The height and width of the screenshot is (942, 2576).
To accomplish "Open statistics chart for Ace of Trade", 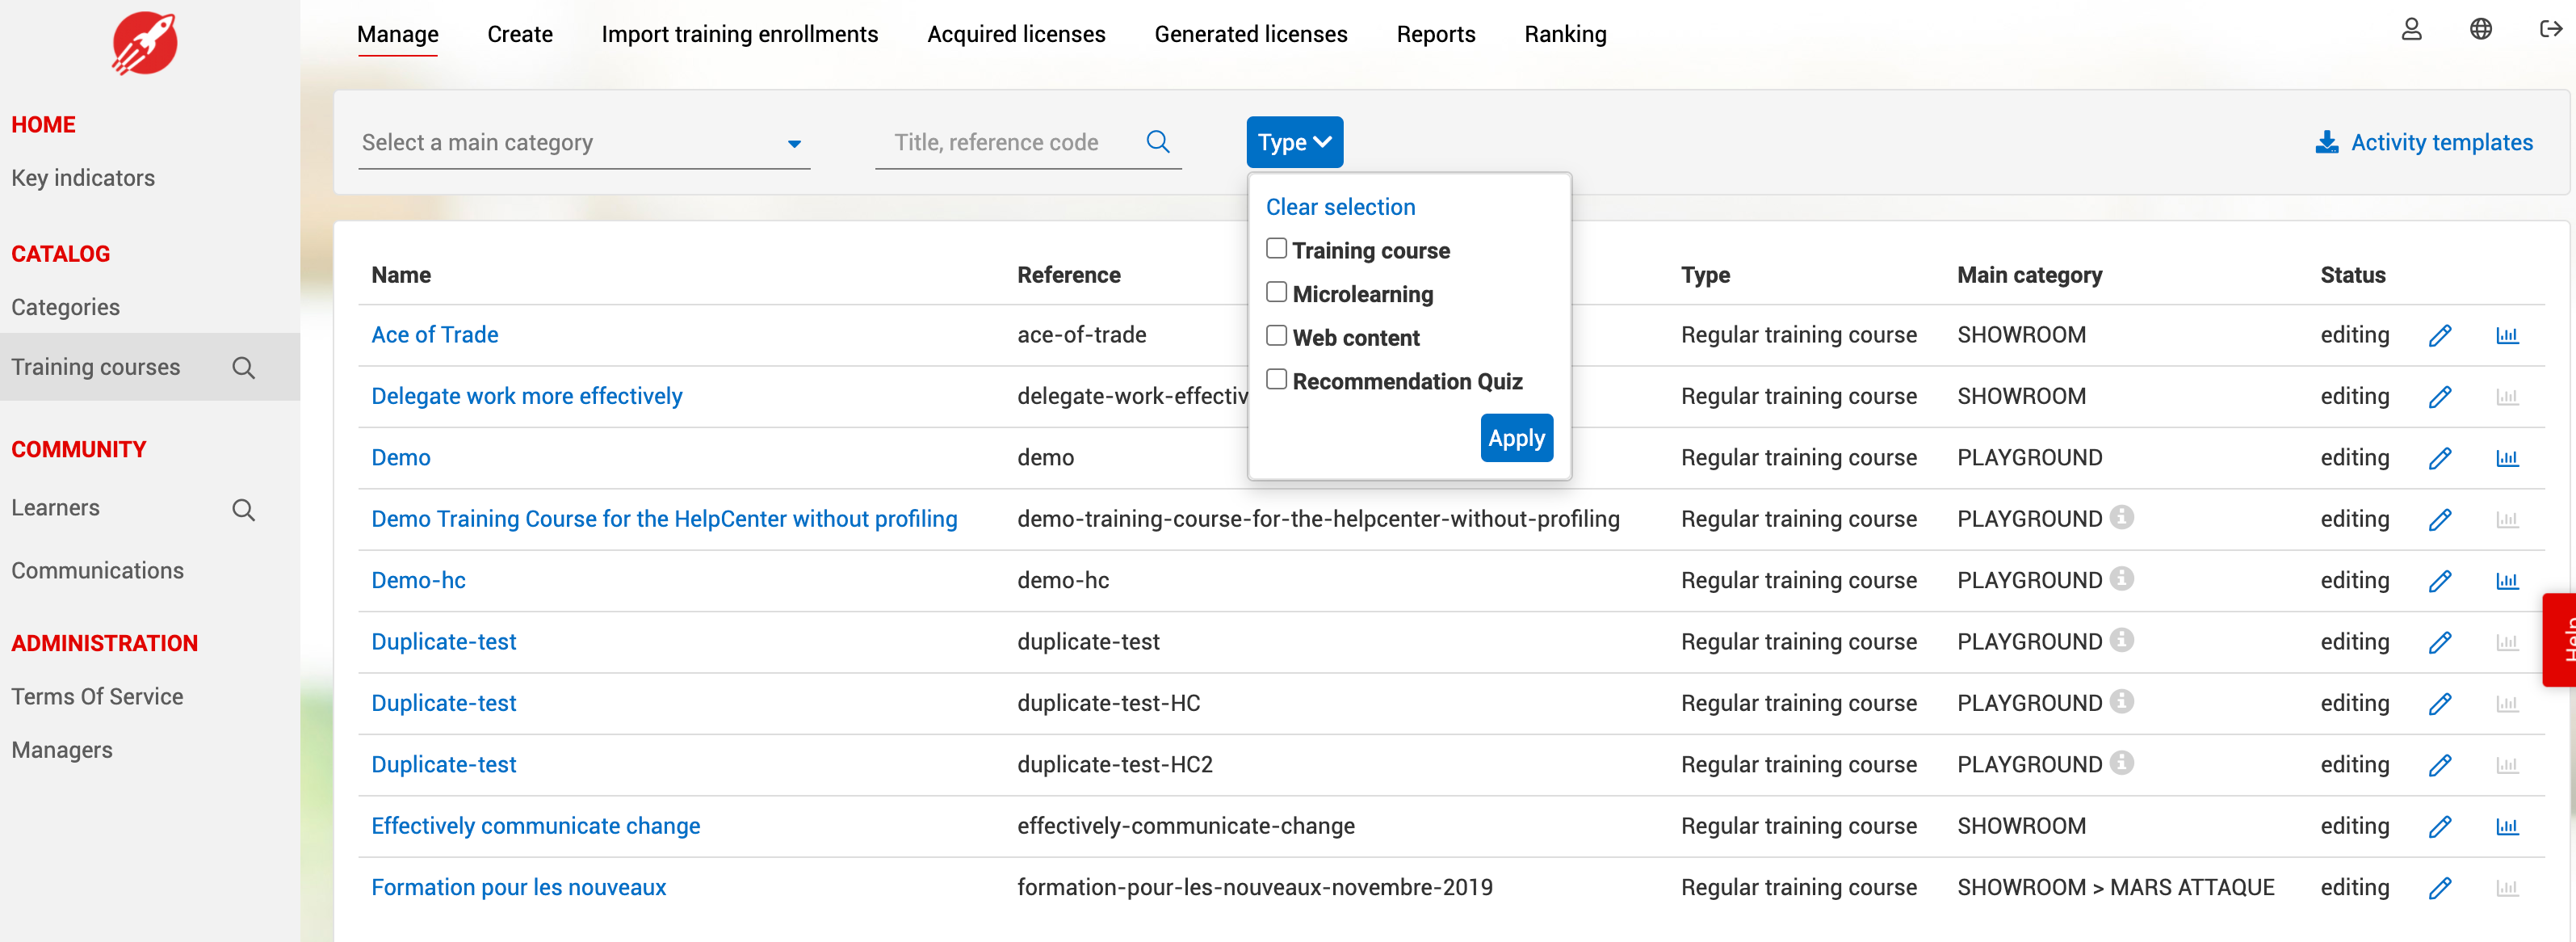I will (2506, 336).
